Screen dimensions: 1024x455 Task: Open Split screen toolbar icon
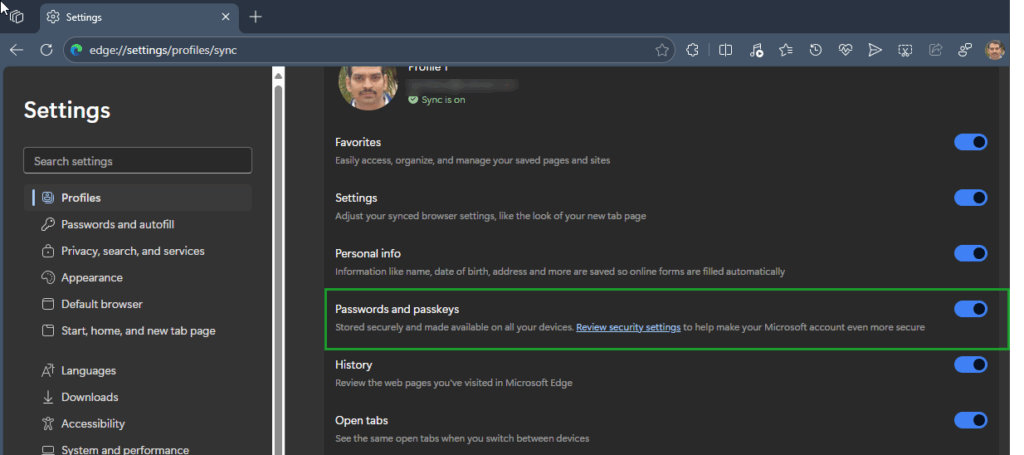point(726,50)
